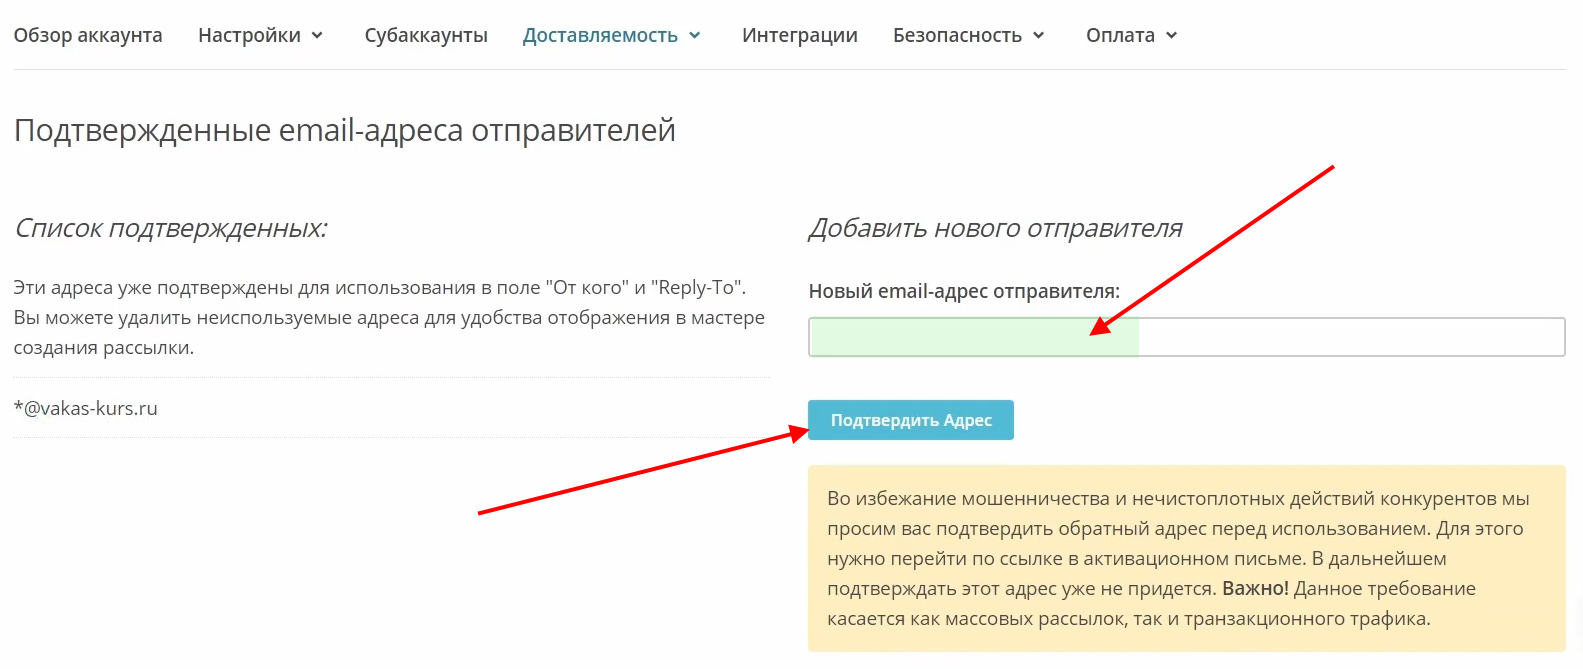Open the Обзор аккаунта menu item
The height and width of the screenshot is (669, 1583).
pyautogui.click(x=88, y=35)
